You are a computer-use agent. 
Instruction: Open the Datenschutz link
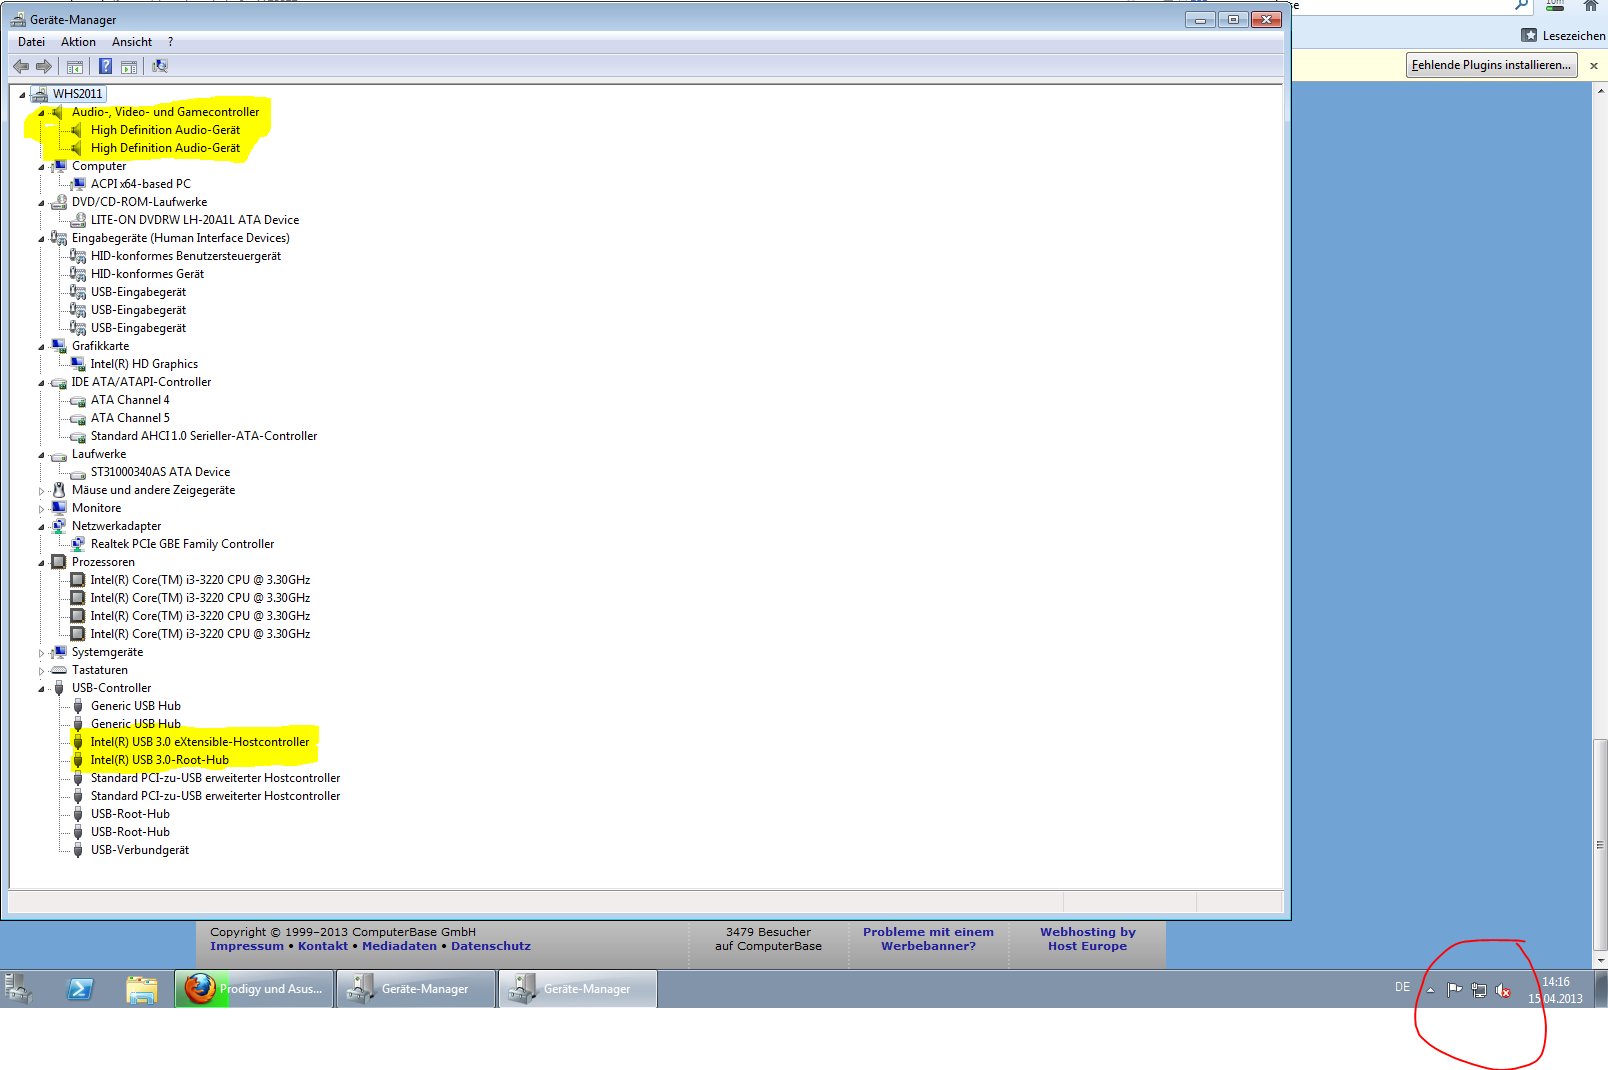[x=491, y=946]
